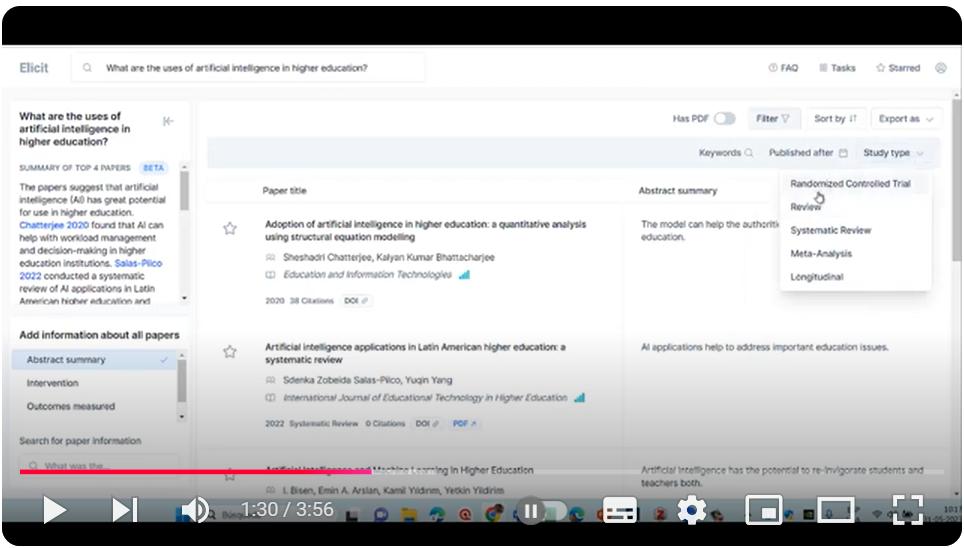Click the Paper title column header
The width and height of the screenshot is (964, 548).
click(284, 191)
